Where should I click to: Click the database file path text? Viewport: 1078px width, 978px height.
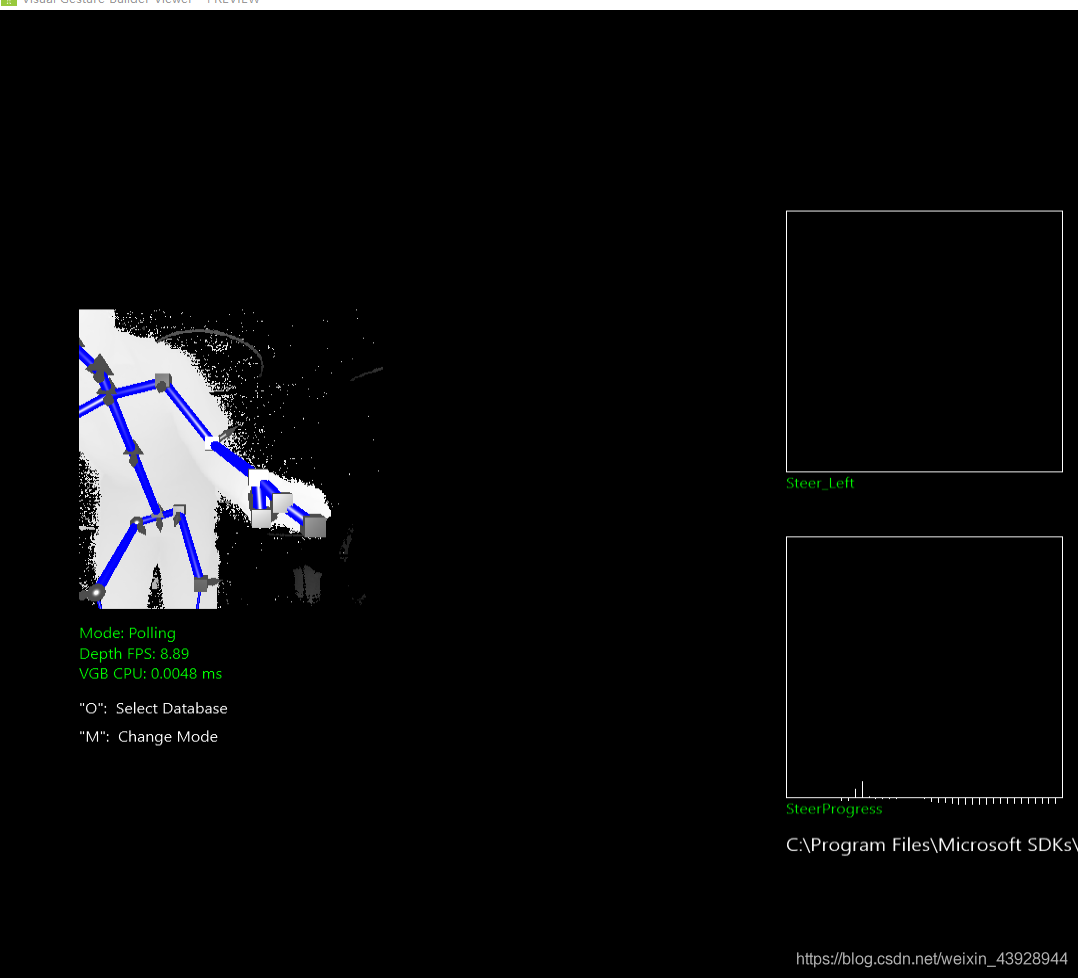pos(930,845)
